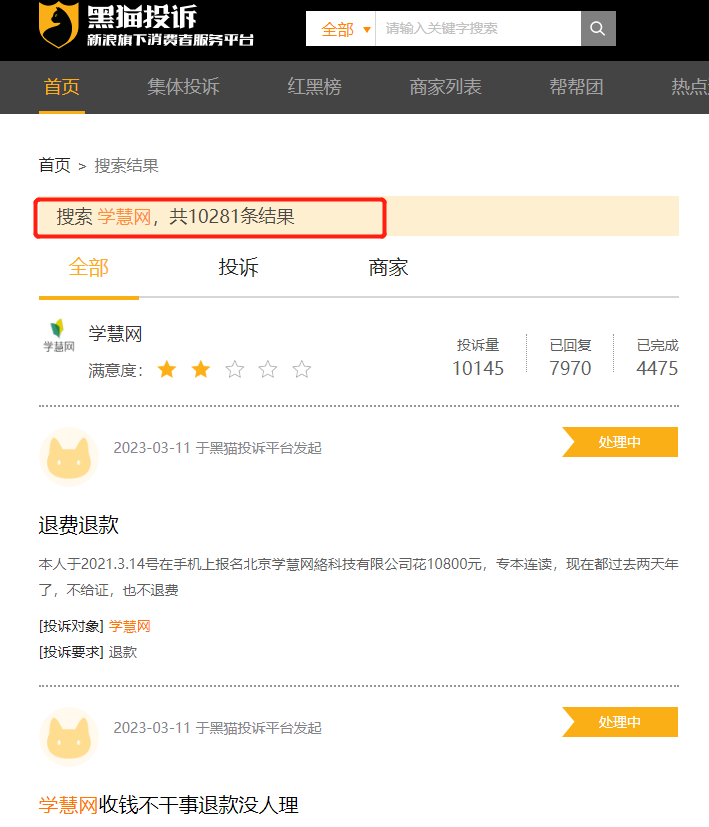The image size is (709, 827).
Task: Click the 投诉要求 退款 line
Action: coord(88,652)
